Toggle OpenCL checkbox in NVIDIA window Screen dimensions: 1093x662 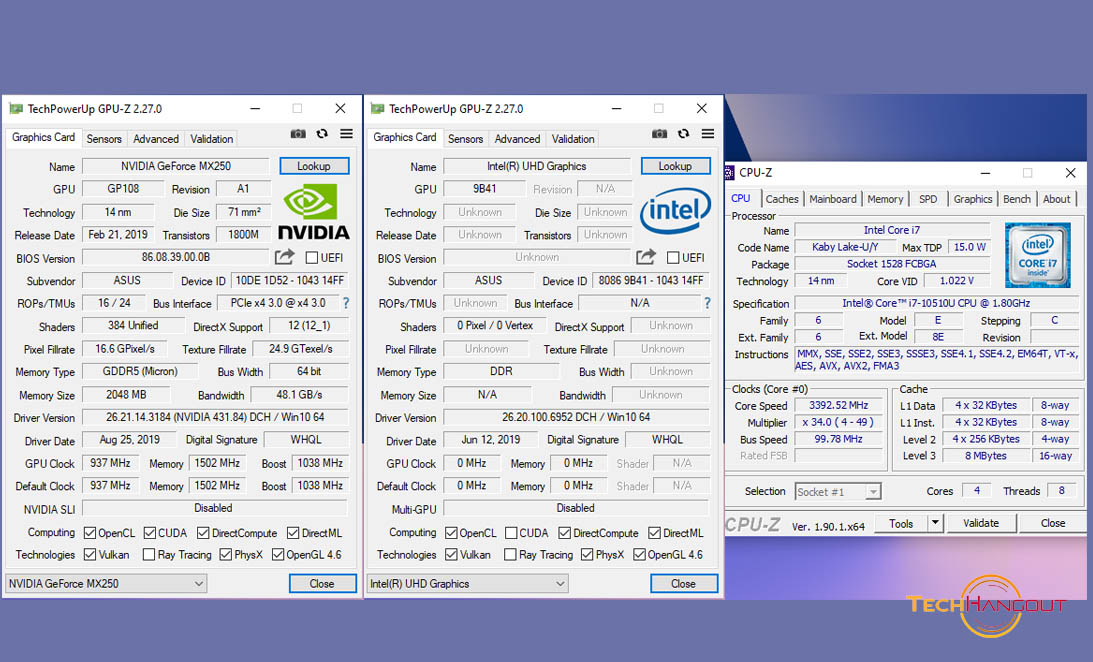pyautogui.click(x=90, y=533)
